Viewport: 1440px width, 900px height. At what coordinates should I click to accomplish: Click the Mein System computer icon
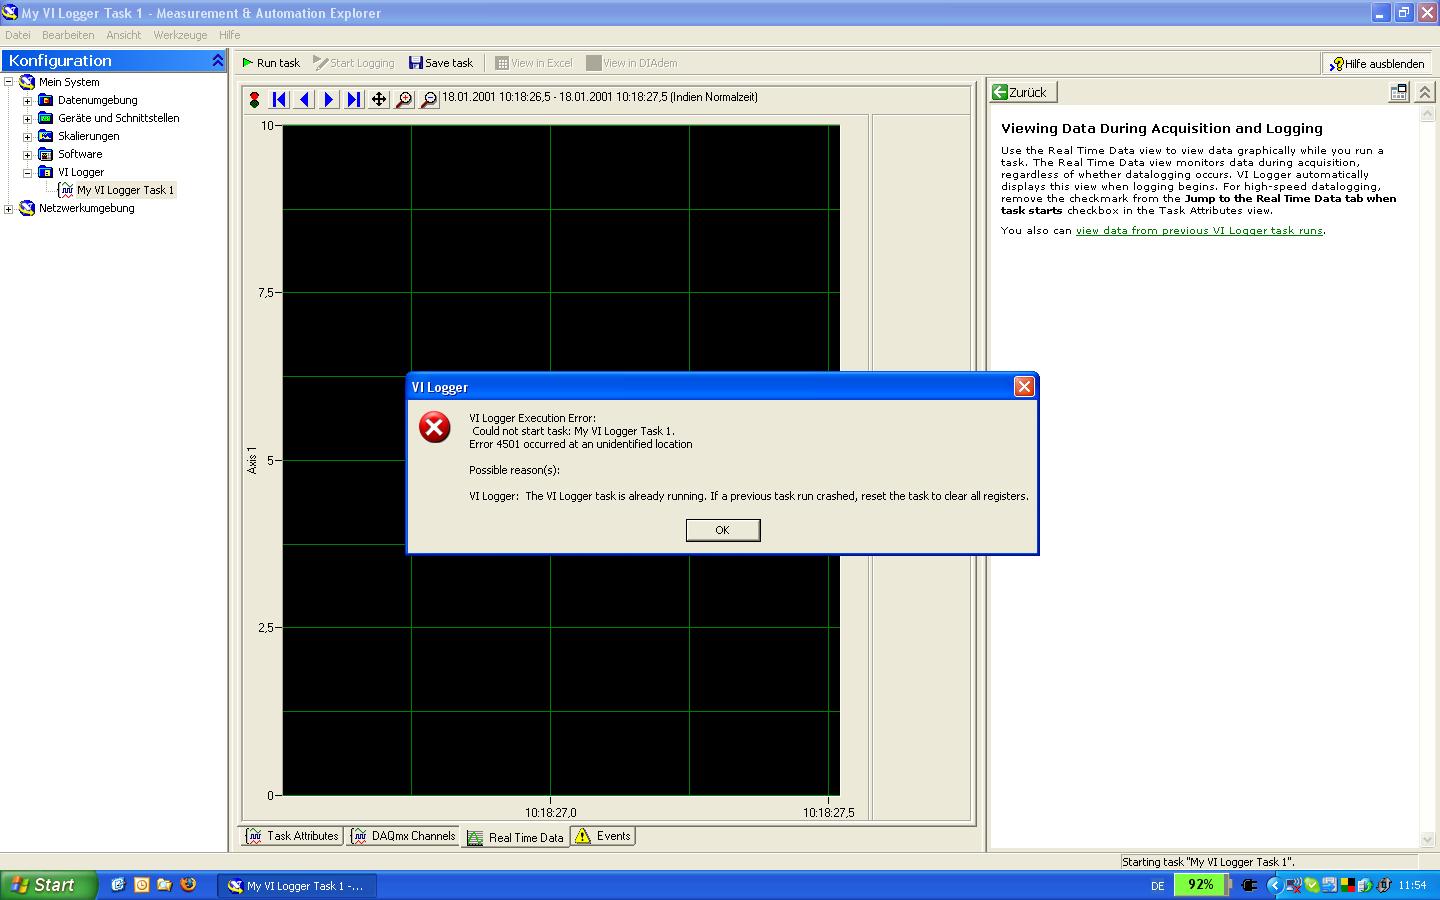point(27,82)
